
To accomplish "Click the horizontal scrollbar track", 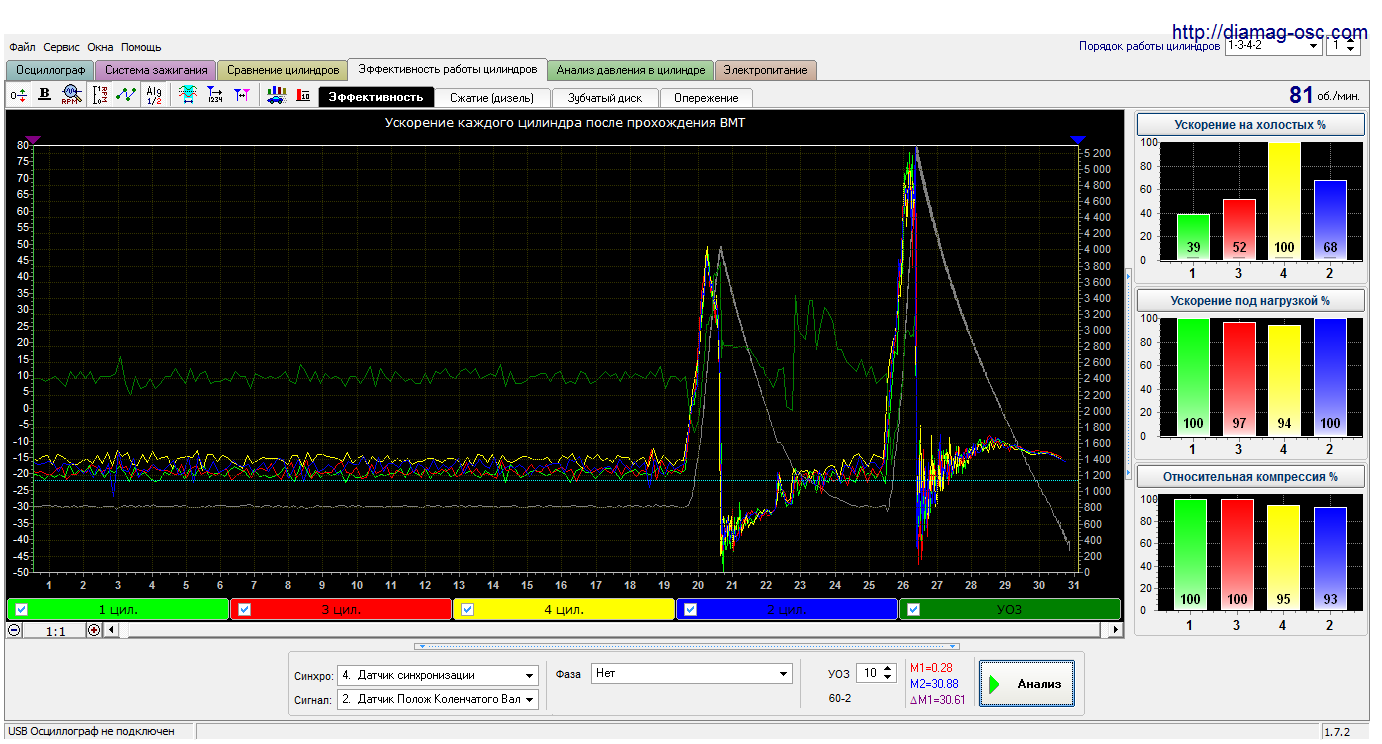I will (x=613, y=630).
